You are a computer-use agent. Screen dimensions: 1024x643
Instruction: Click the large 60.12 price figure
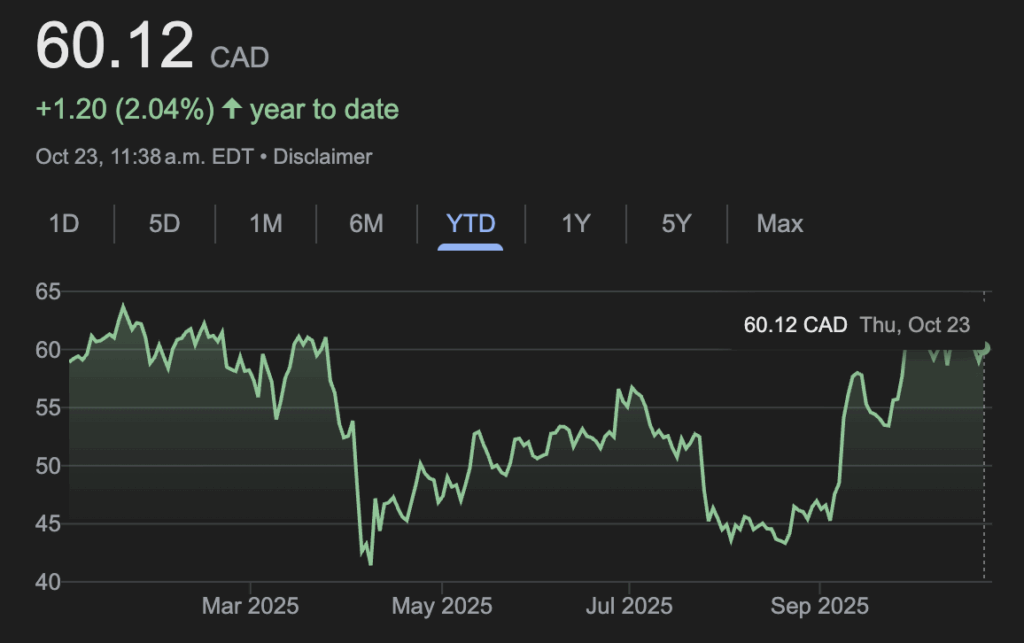click(115, 46)
